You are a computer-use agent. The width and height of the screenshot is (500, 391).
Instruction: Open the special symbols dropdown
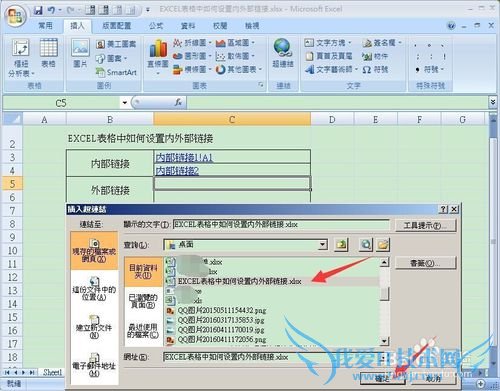tap(430, 69)
